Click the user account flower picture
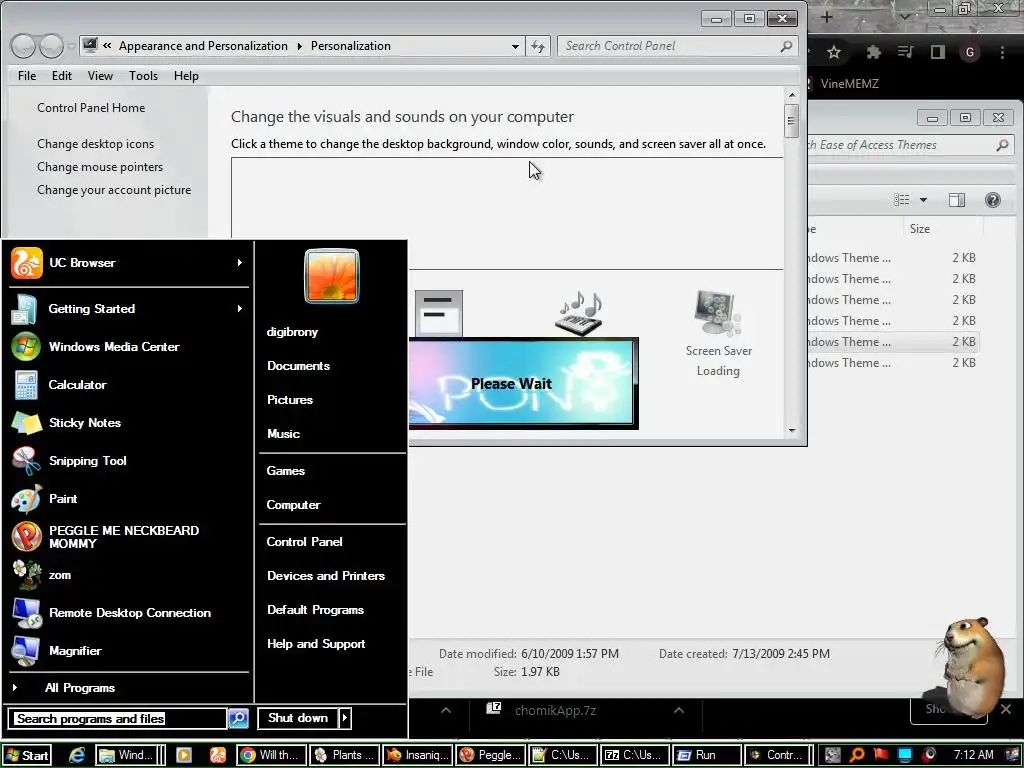 click(332, 276)
